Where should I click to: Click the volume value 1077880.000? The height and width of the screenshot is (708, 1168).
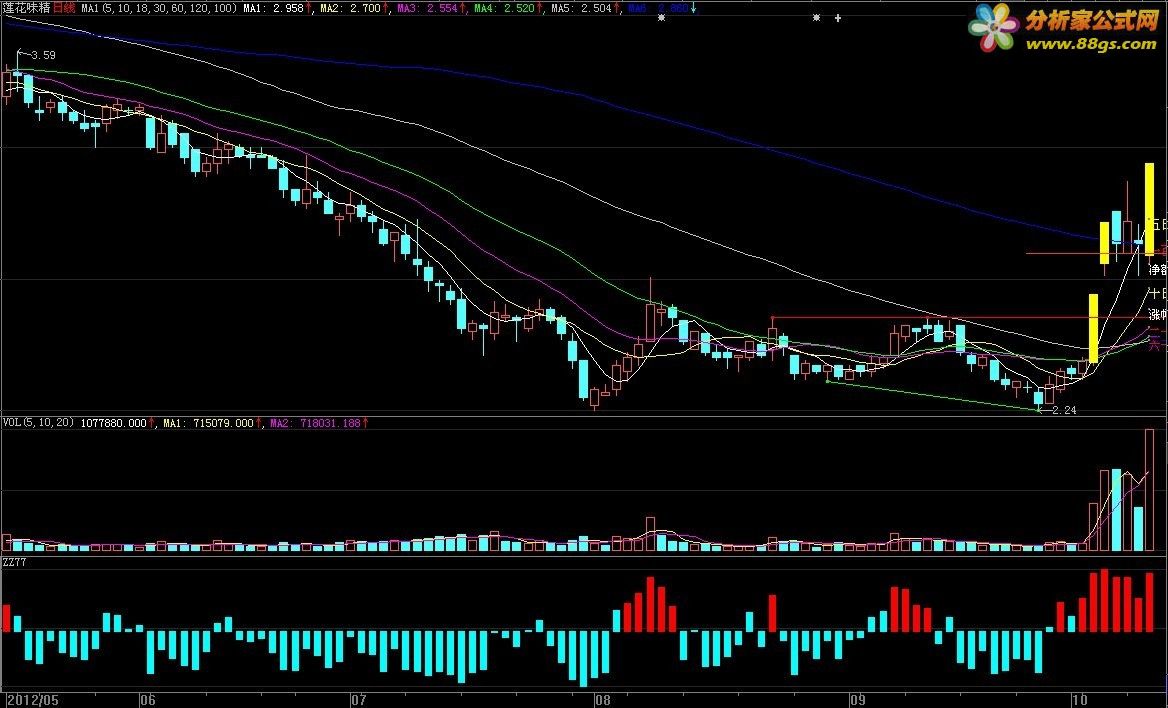tap(113, 423)
